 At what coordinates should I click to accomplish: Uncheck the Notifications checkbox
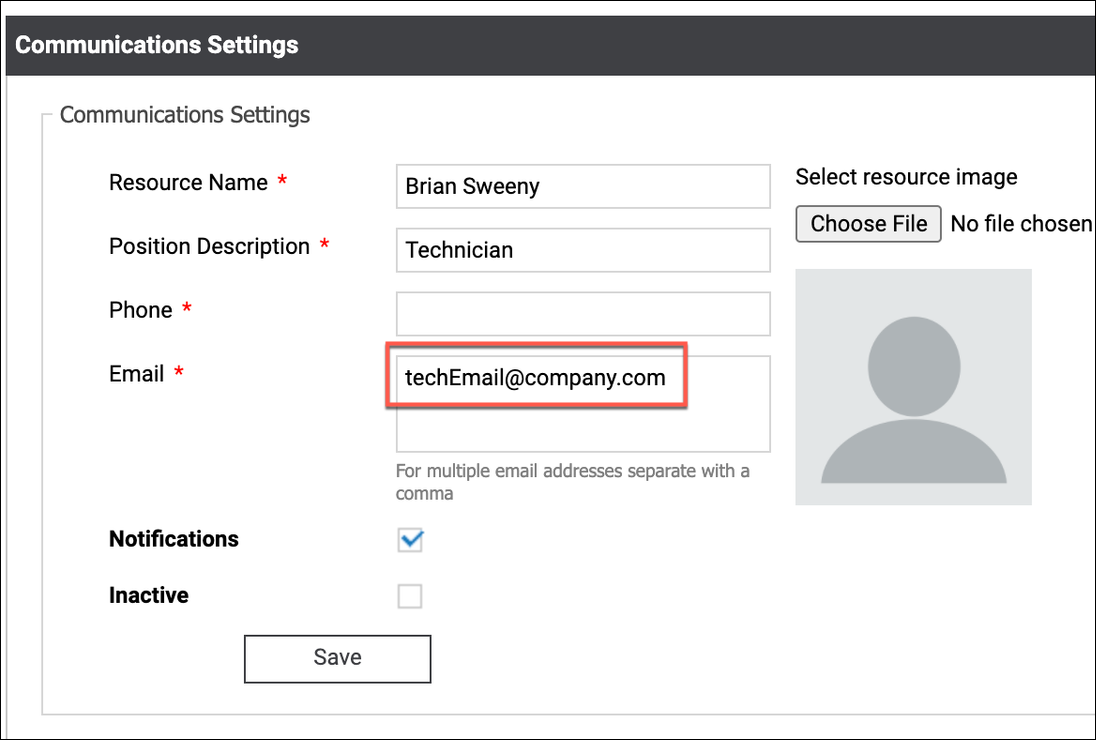[x=410, y=540]
